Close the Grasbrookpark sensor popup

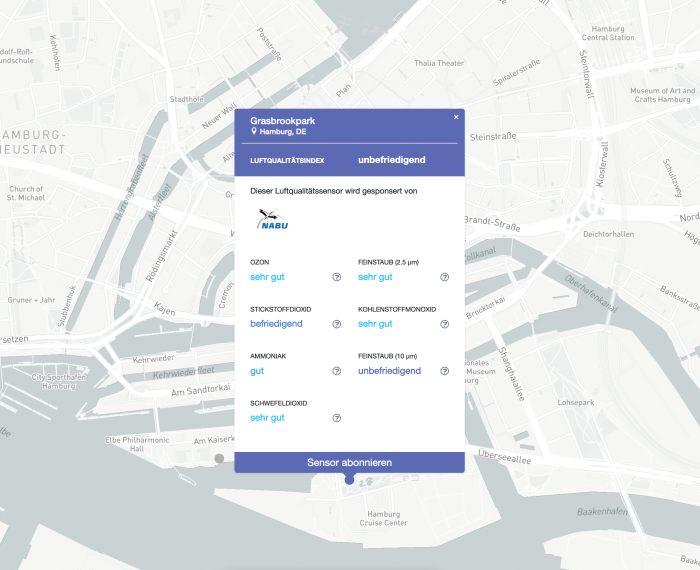(x=456, y=117)
